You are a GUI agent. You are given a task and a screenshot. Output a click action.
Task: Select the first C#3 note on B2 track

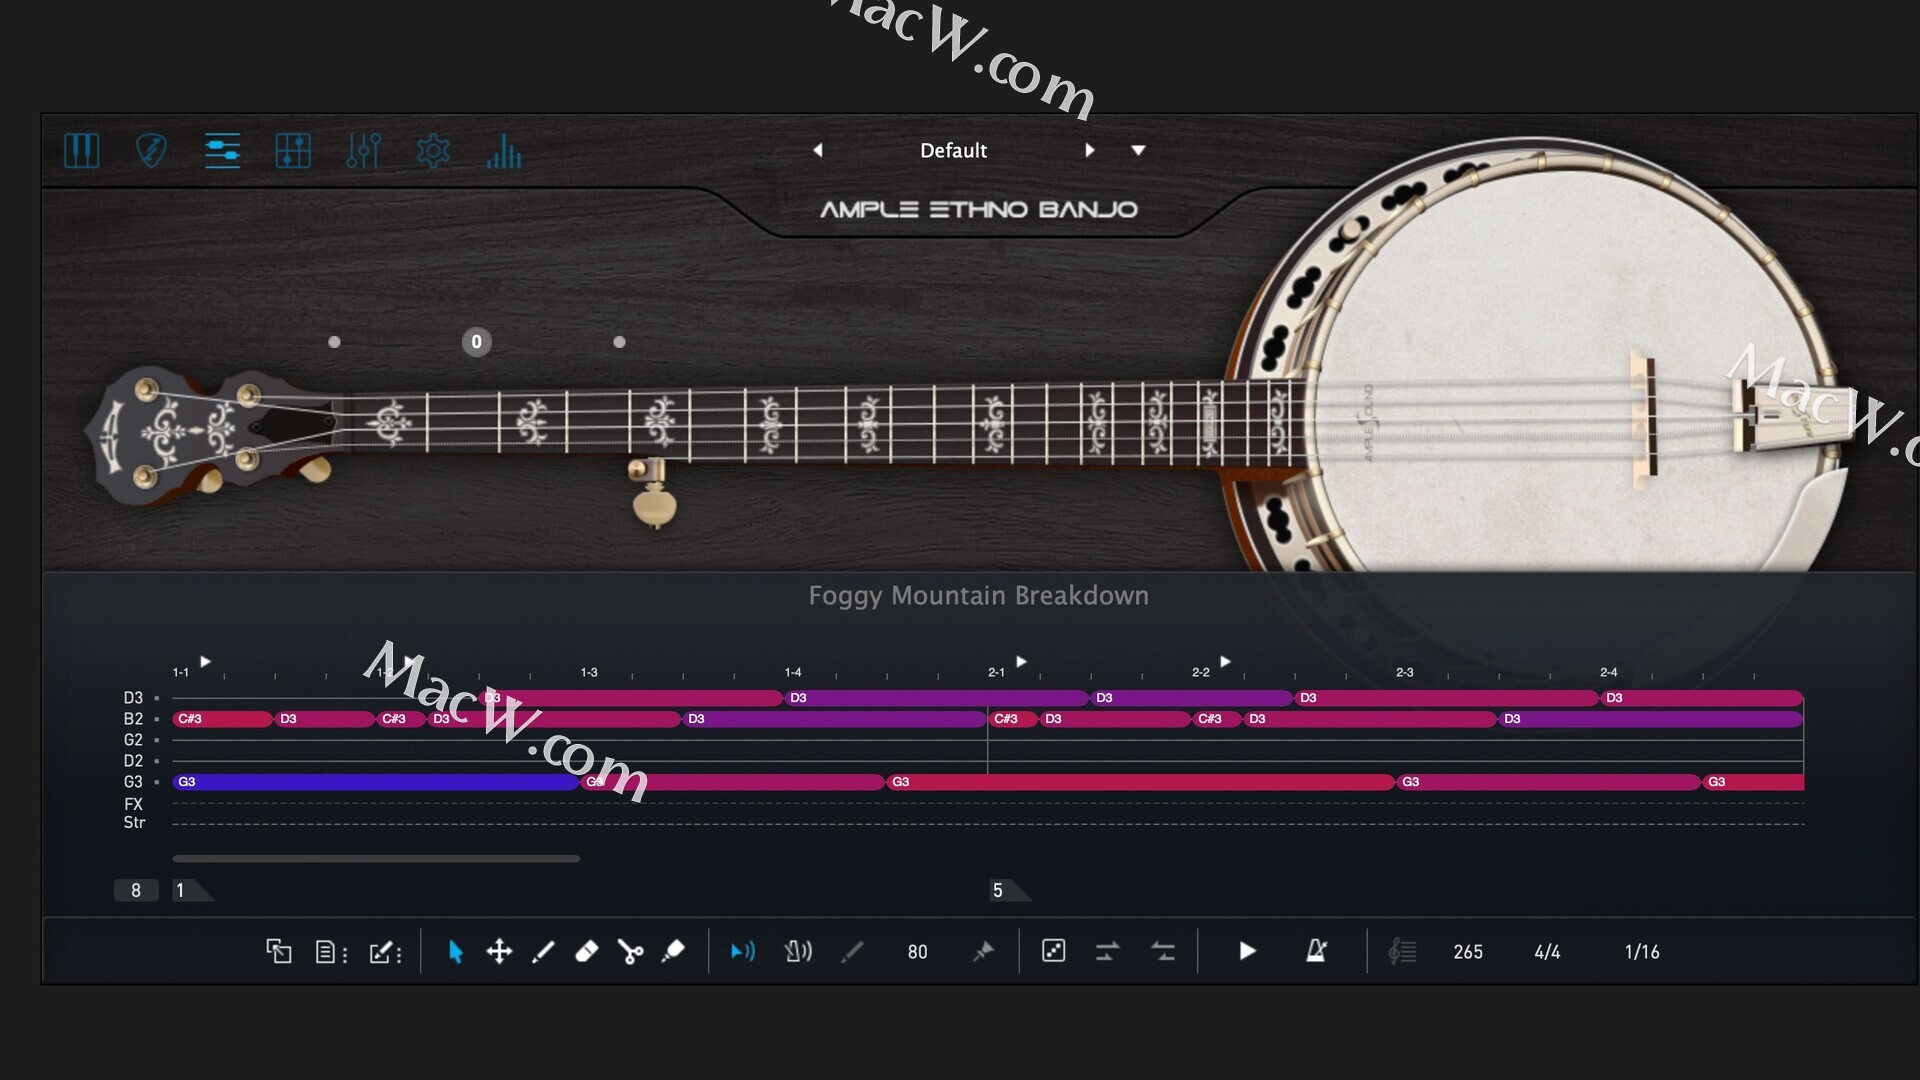pos(223,719)
